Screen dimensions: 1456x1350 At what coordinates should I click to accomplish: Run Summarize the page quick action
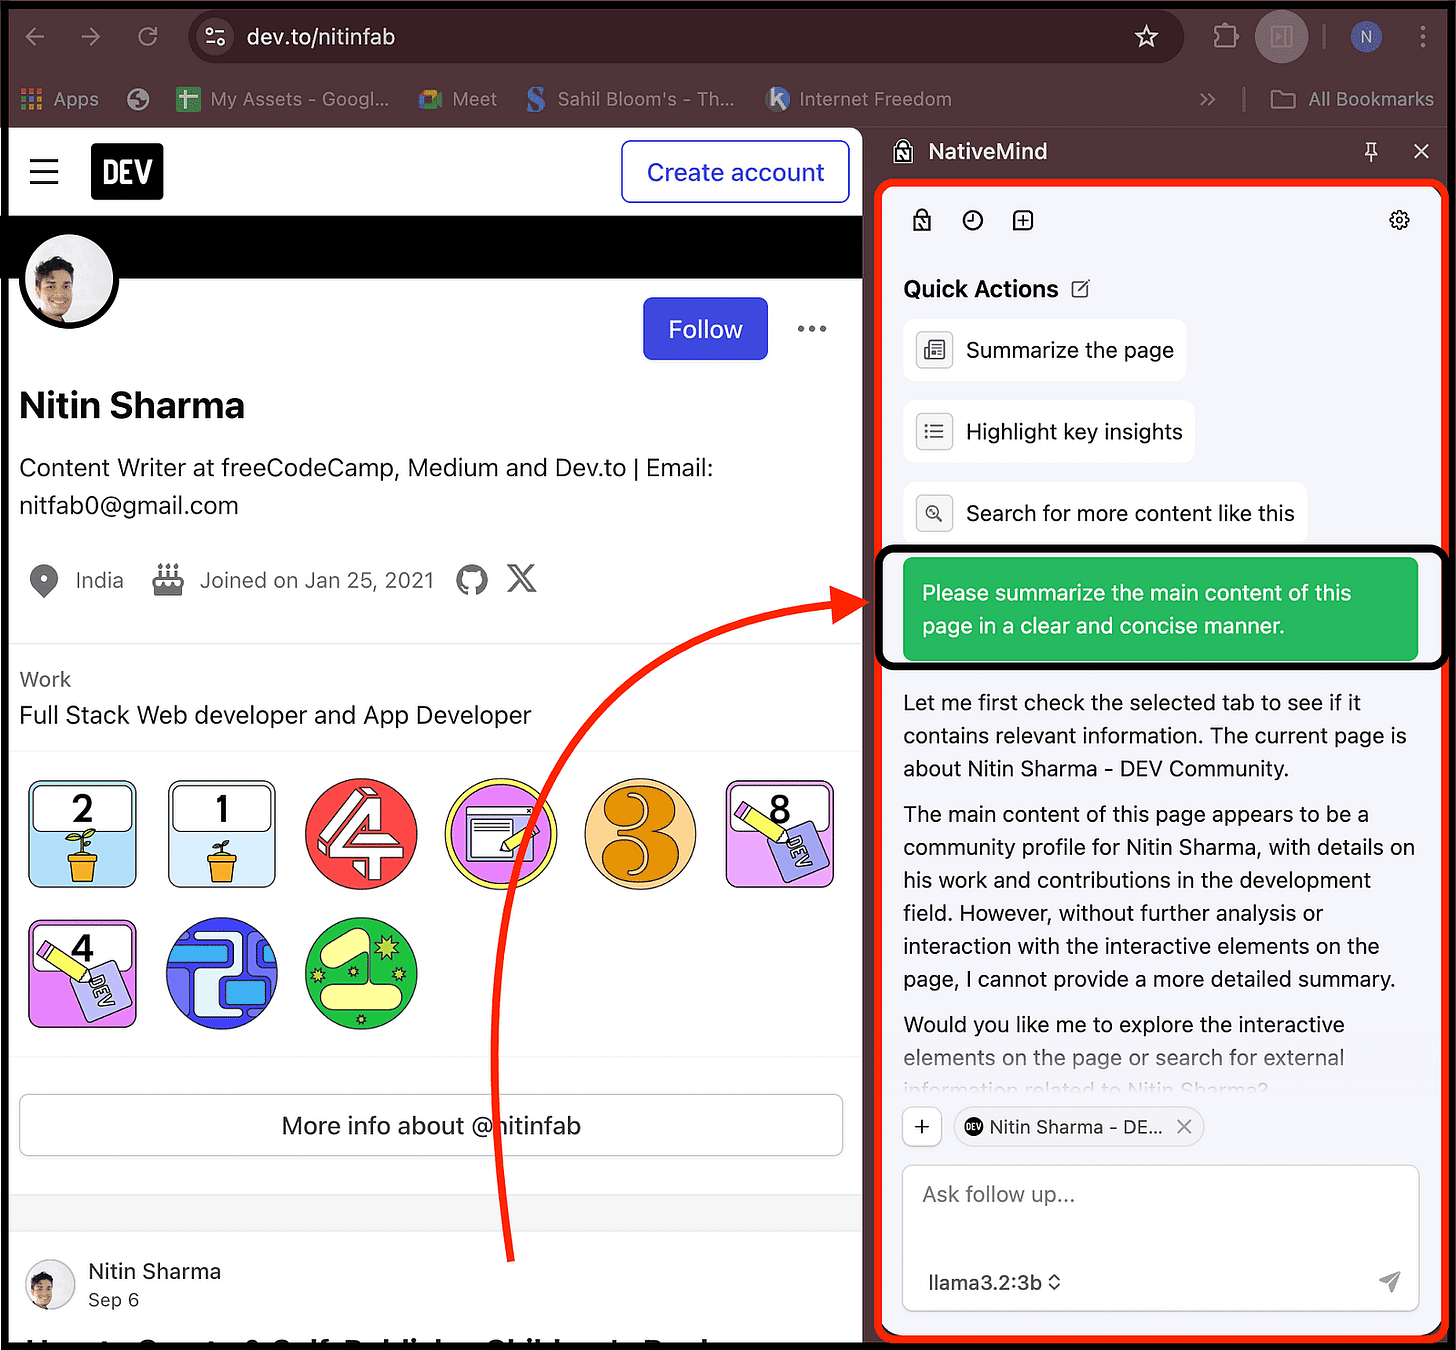pyautogui.click(x=1045, y=350)
